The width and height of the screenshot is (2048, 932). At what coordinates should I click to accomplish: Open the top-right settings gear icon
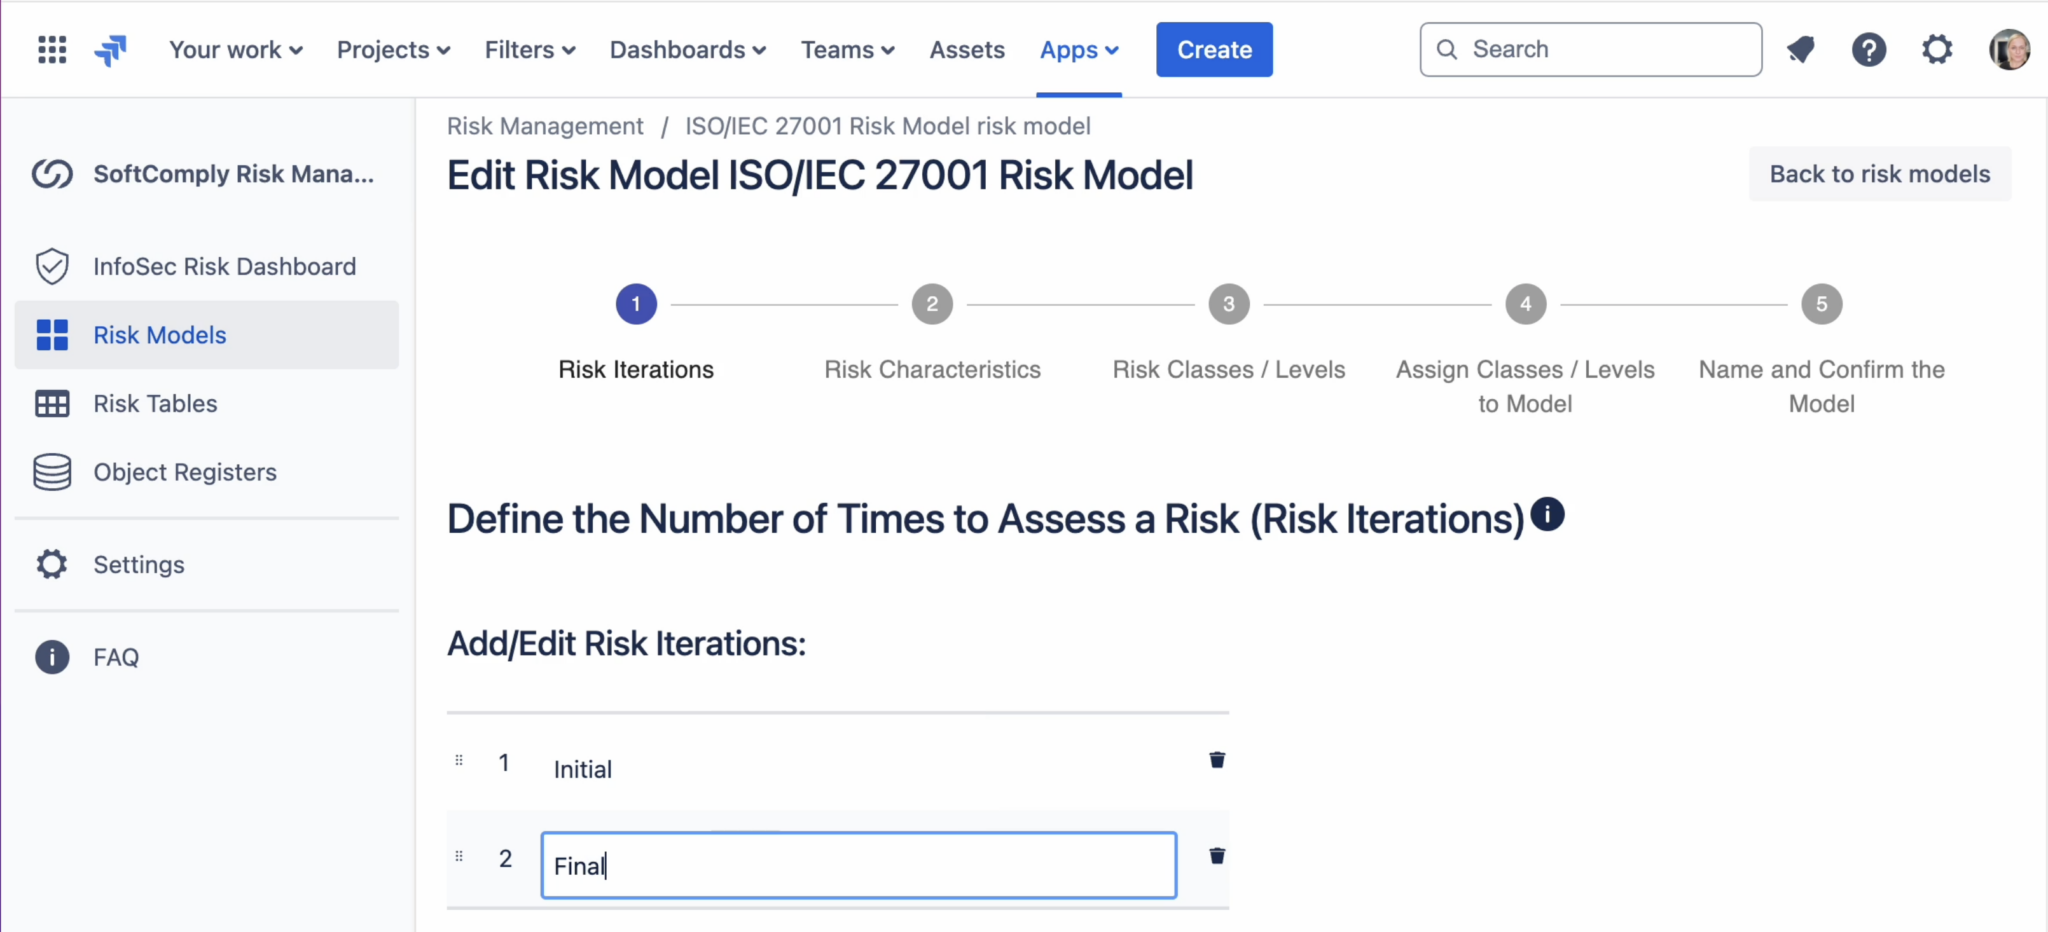(x=1937, y=49)
